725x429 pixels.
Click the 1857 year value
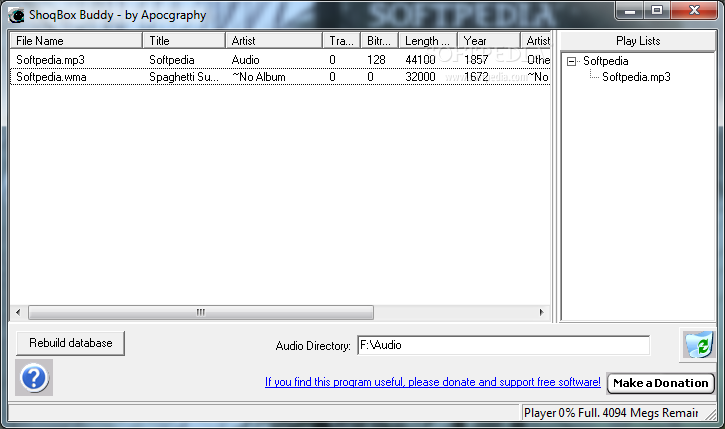pos(476,60)
